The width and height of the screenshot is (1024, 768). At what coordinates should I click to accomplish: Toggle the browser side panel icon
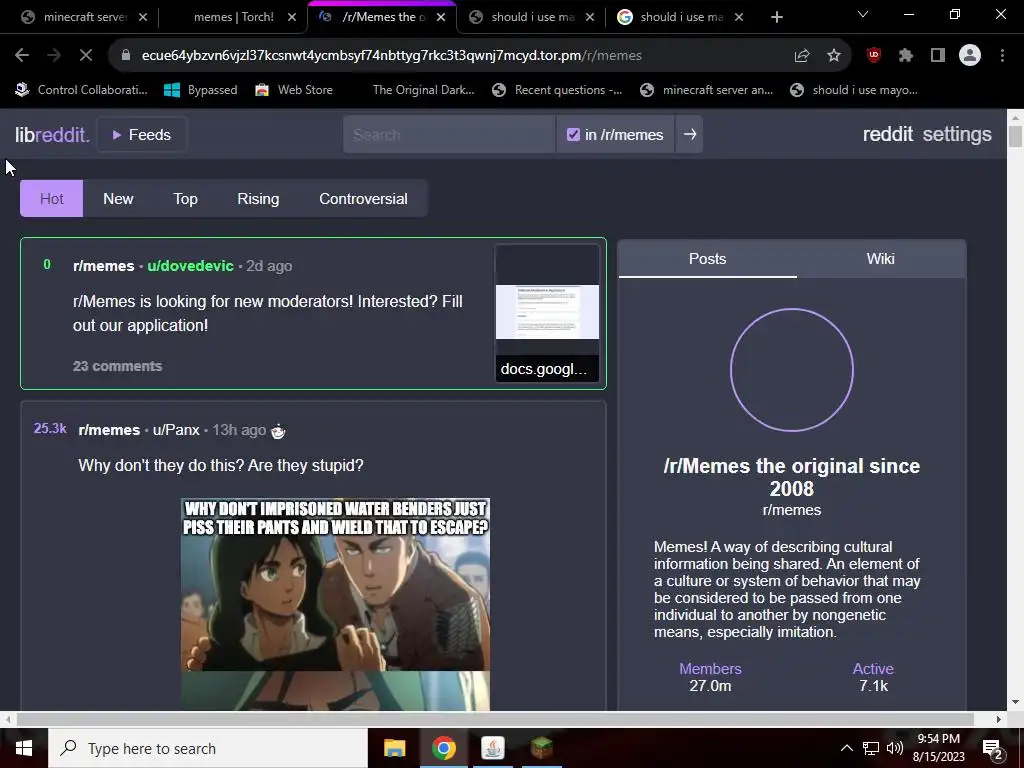(x=938, y=56)
